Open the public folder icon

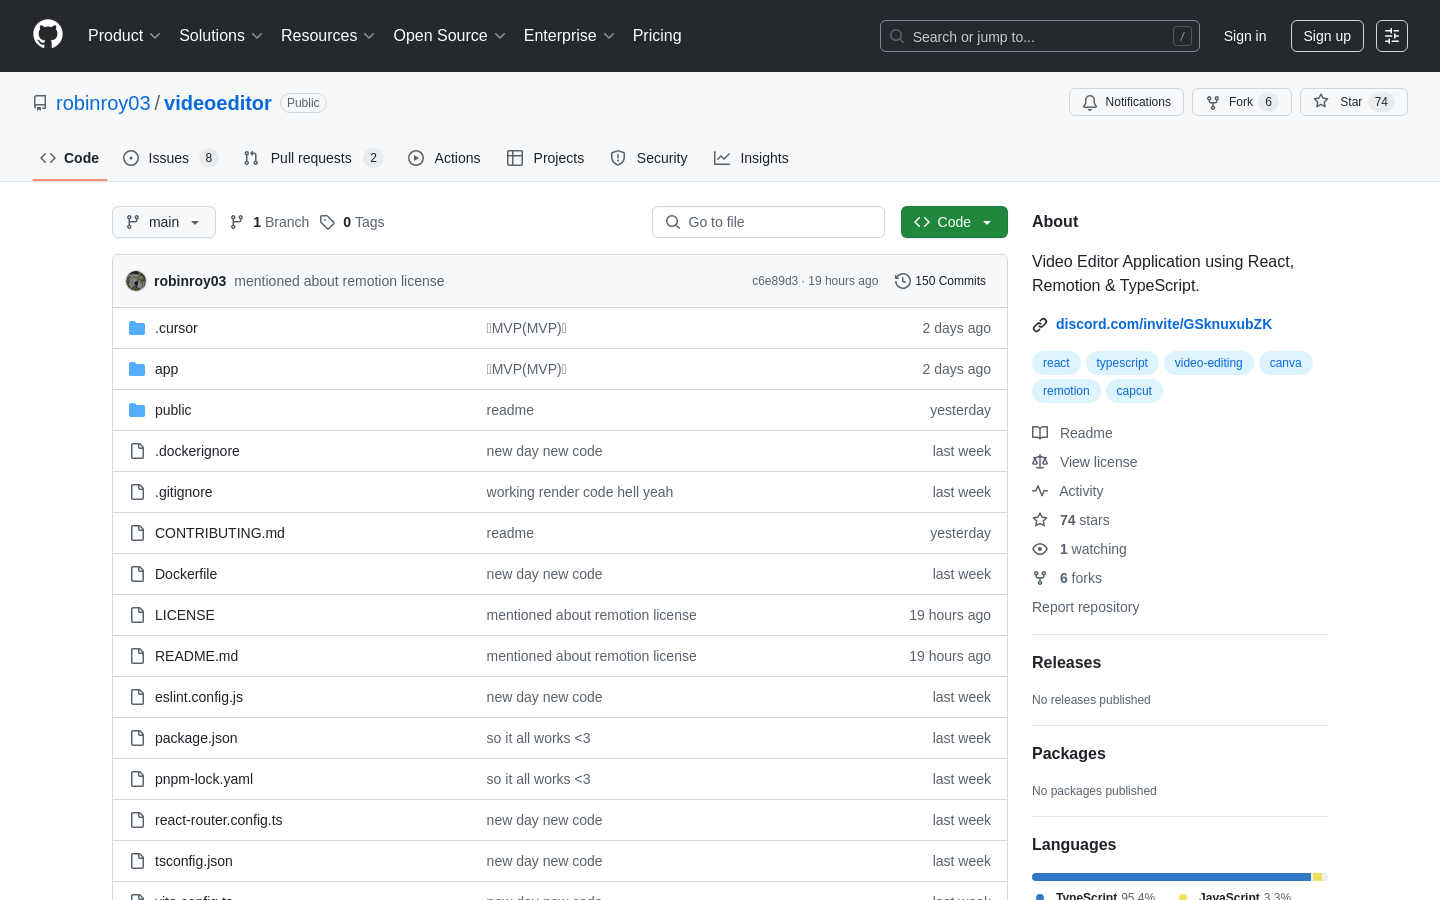coord(137,410)
